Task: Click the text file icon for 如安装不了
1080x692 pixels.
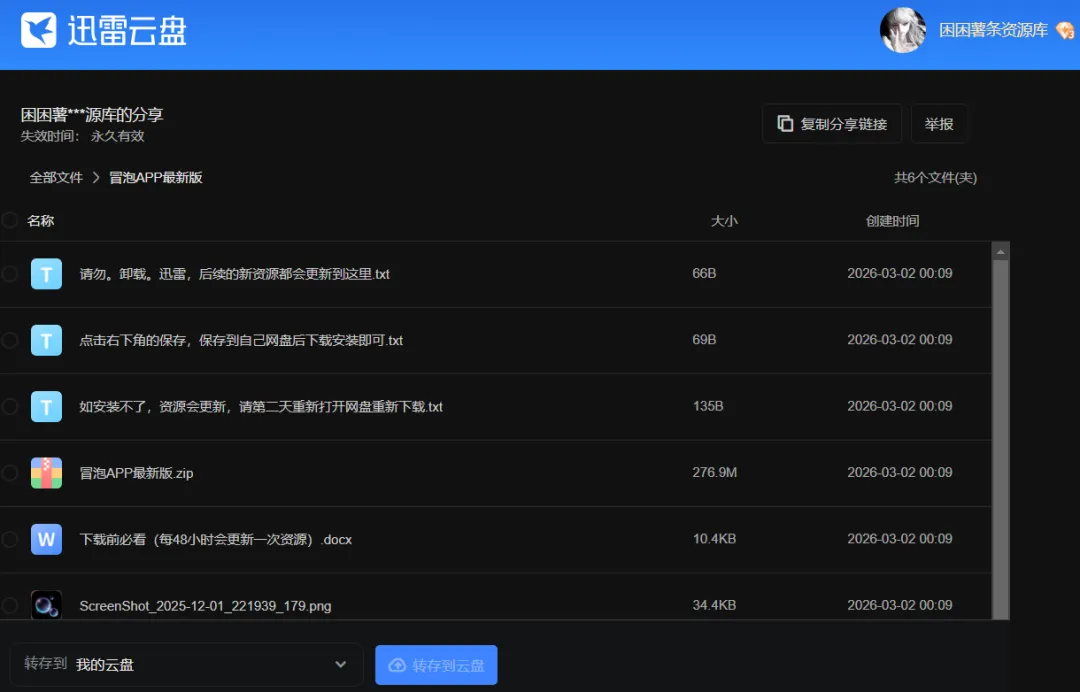Action: (46, 407)
